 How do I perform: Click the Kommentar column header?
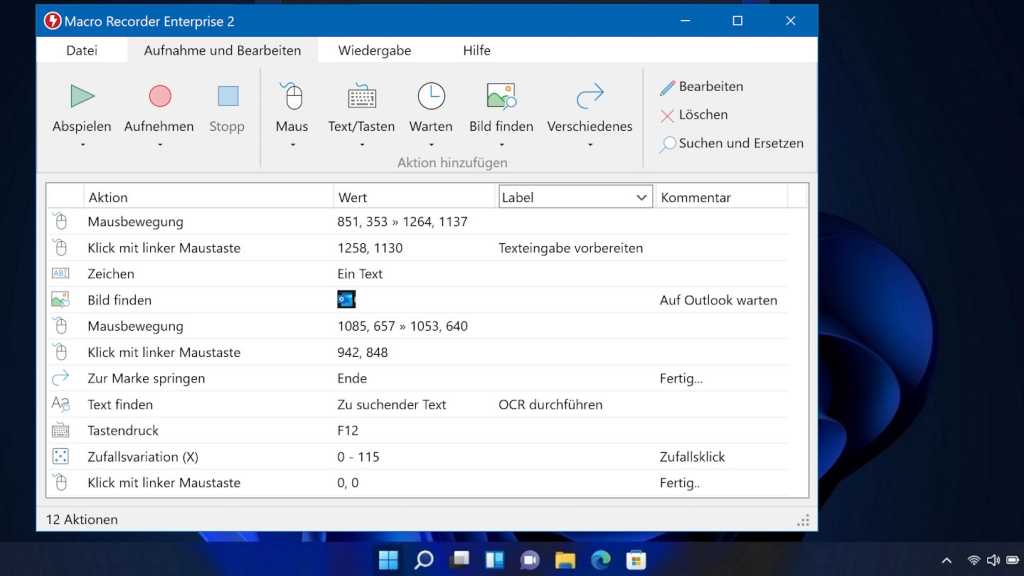click(x=722, y=197)
